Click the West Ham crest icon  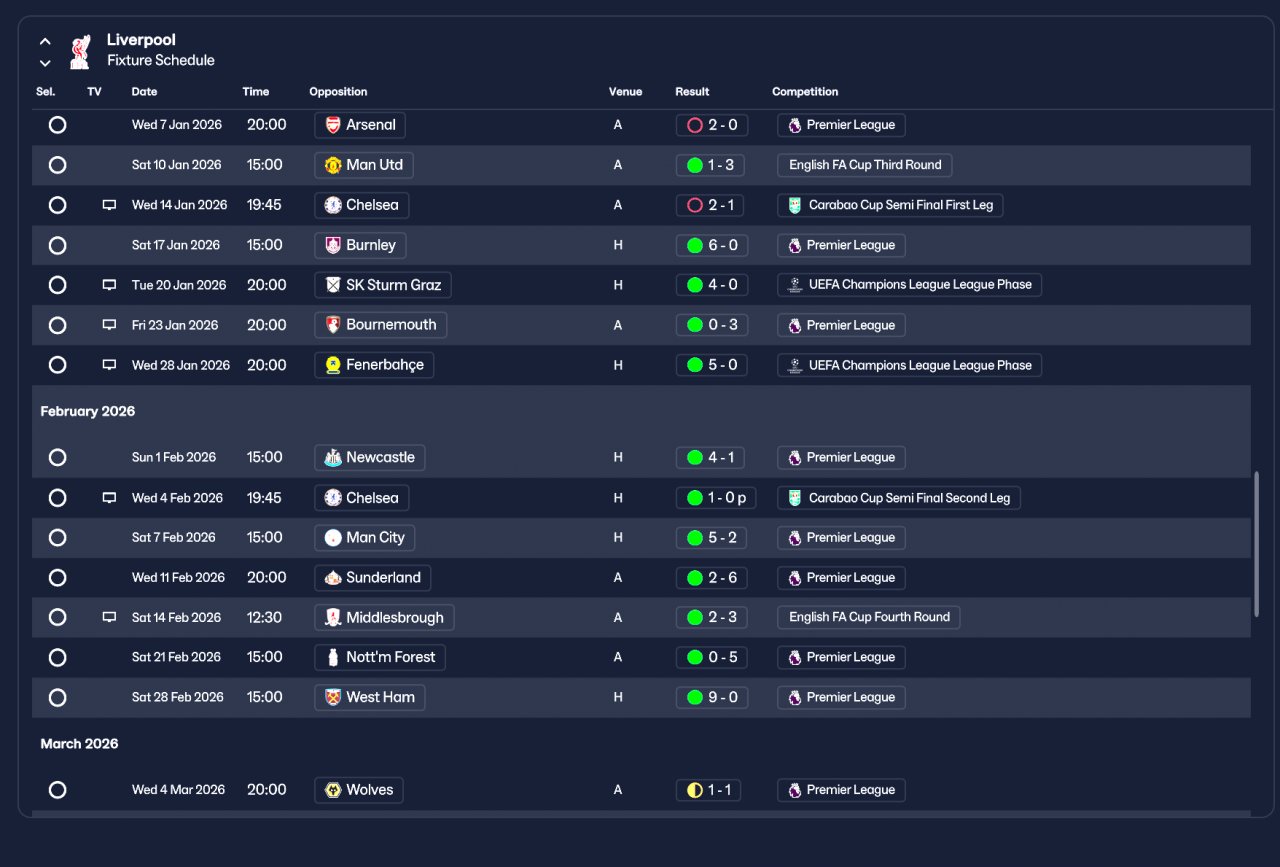tap(333, 697)
